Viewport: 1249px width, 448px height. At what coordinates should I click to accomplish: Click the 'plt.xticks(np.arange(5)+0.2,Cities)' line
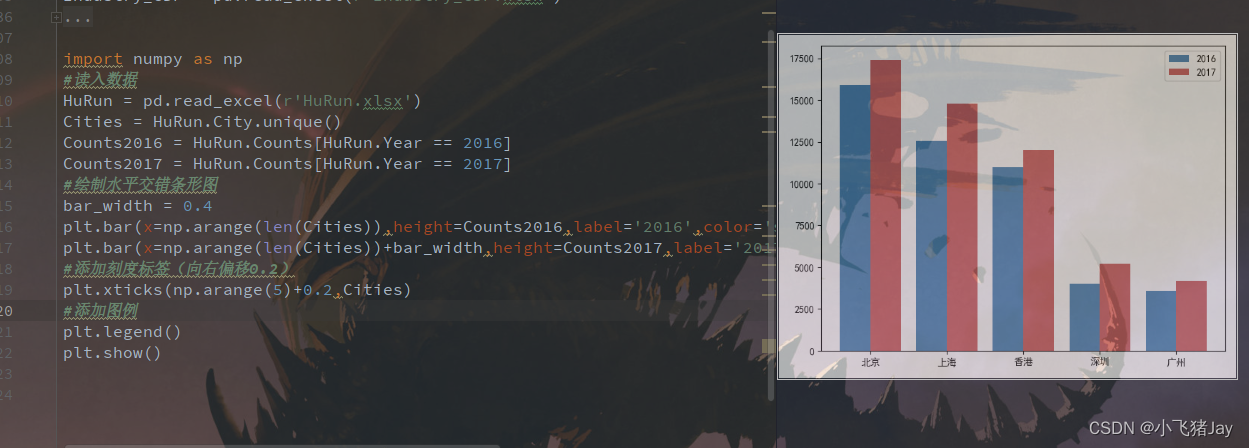(x=237, y=290)
